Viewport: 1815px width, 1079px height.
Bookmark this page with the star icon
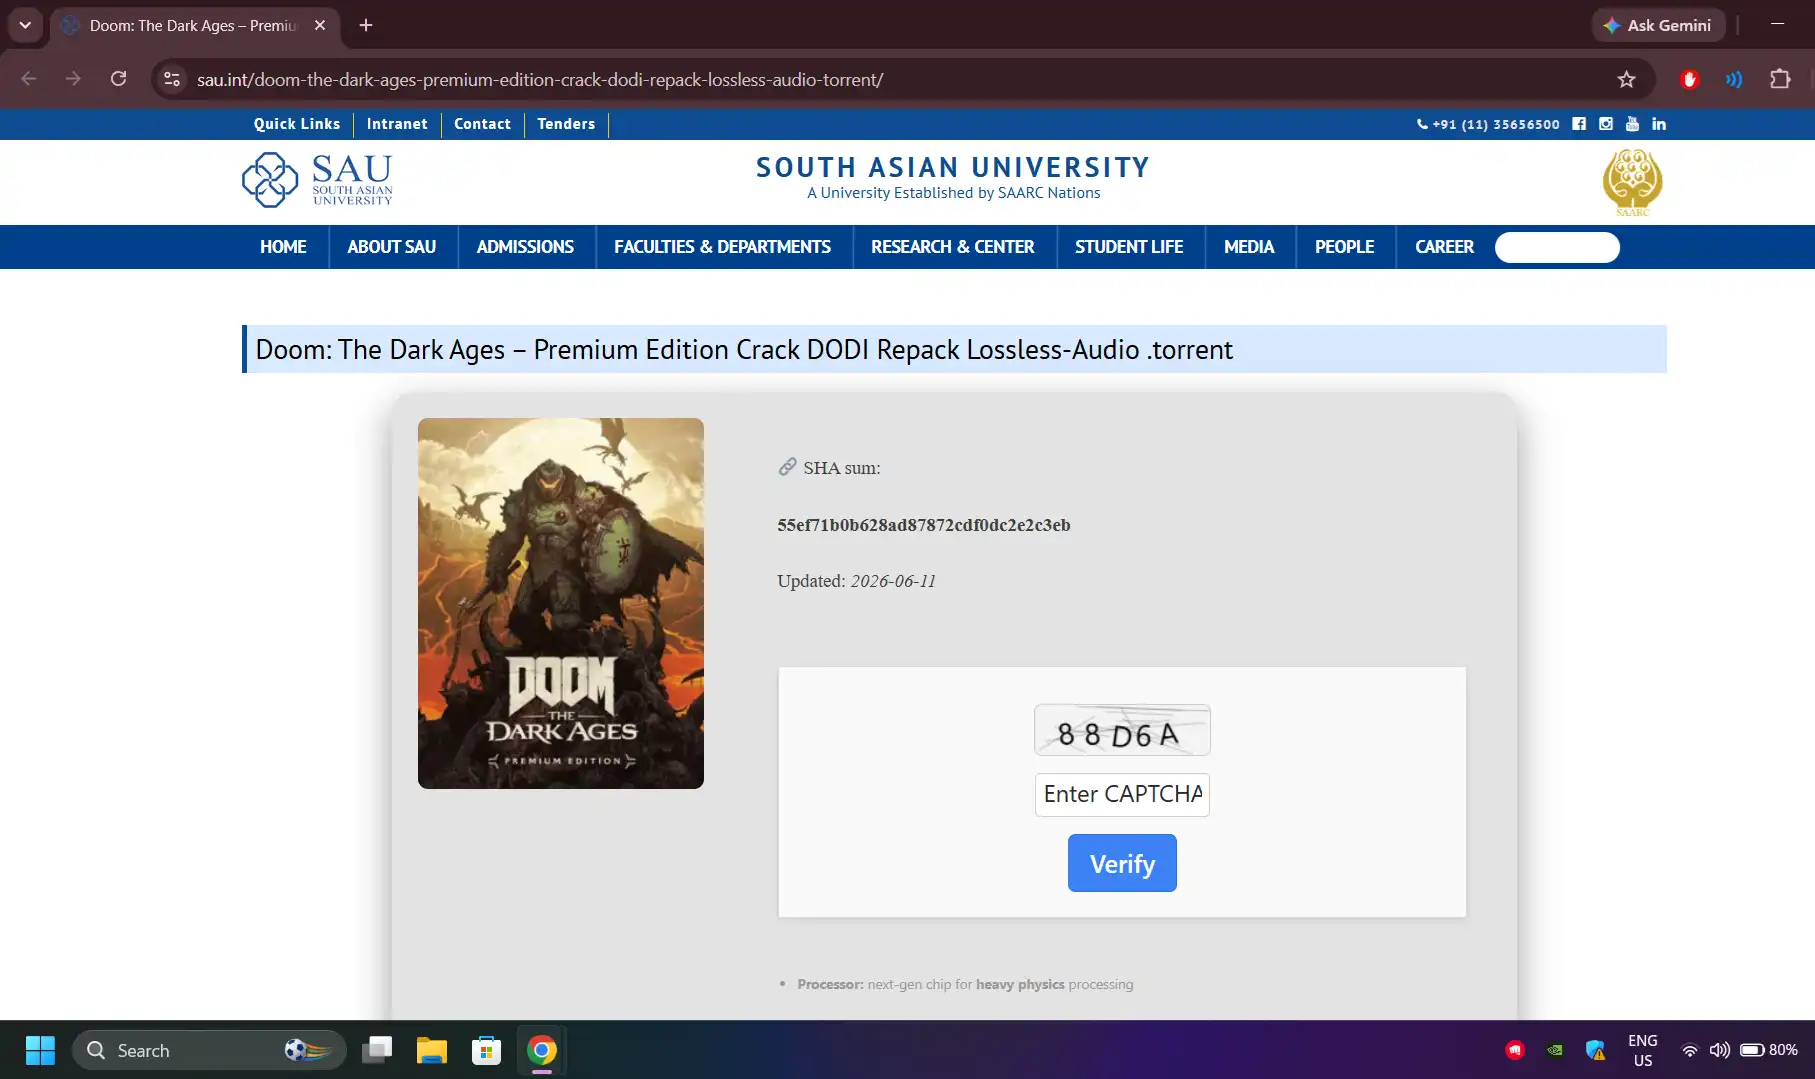(x=1627, y=79)
